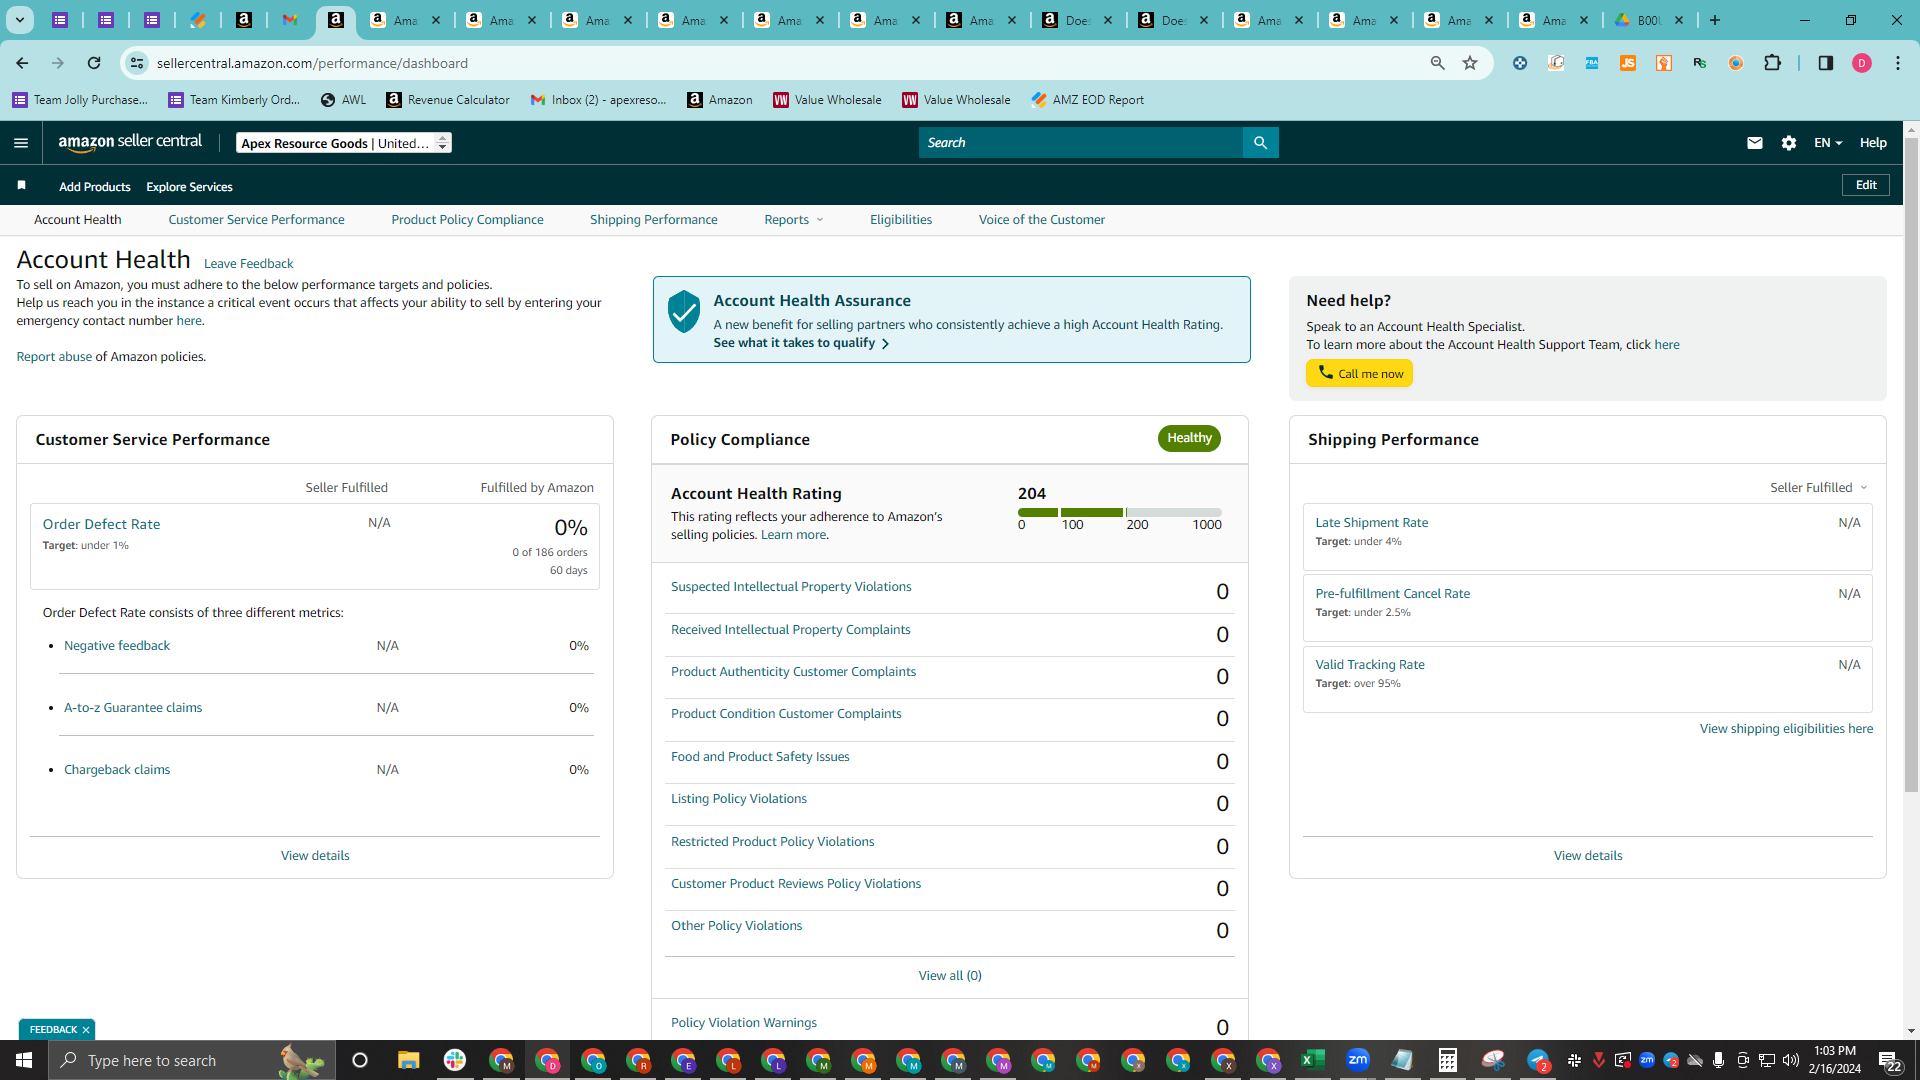
Task: Click the Call me now button
Action: [1359, 373]
